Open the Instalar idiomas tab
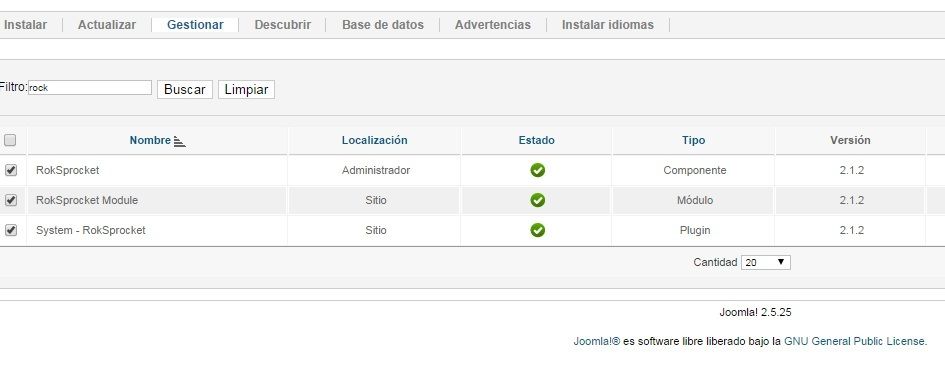 608,25
